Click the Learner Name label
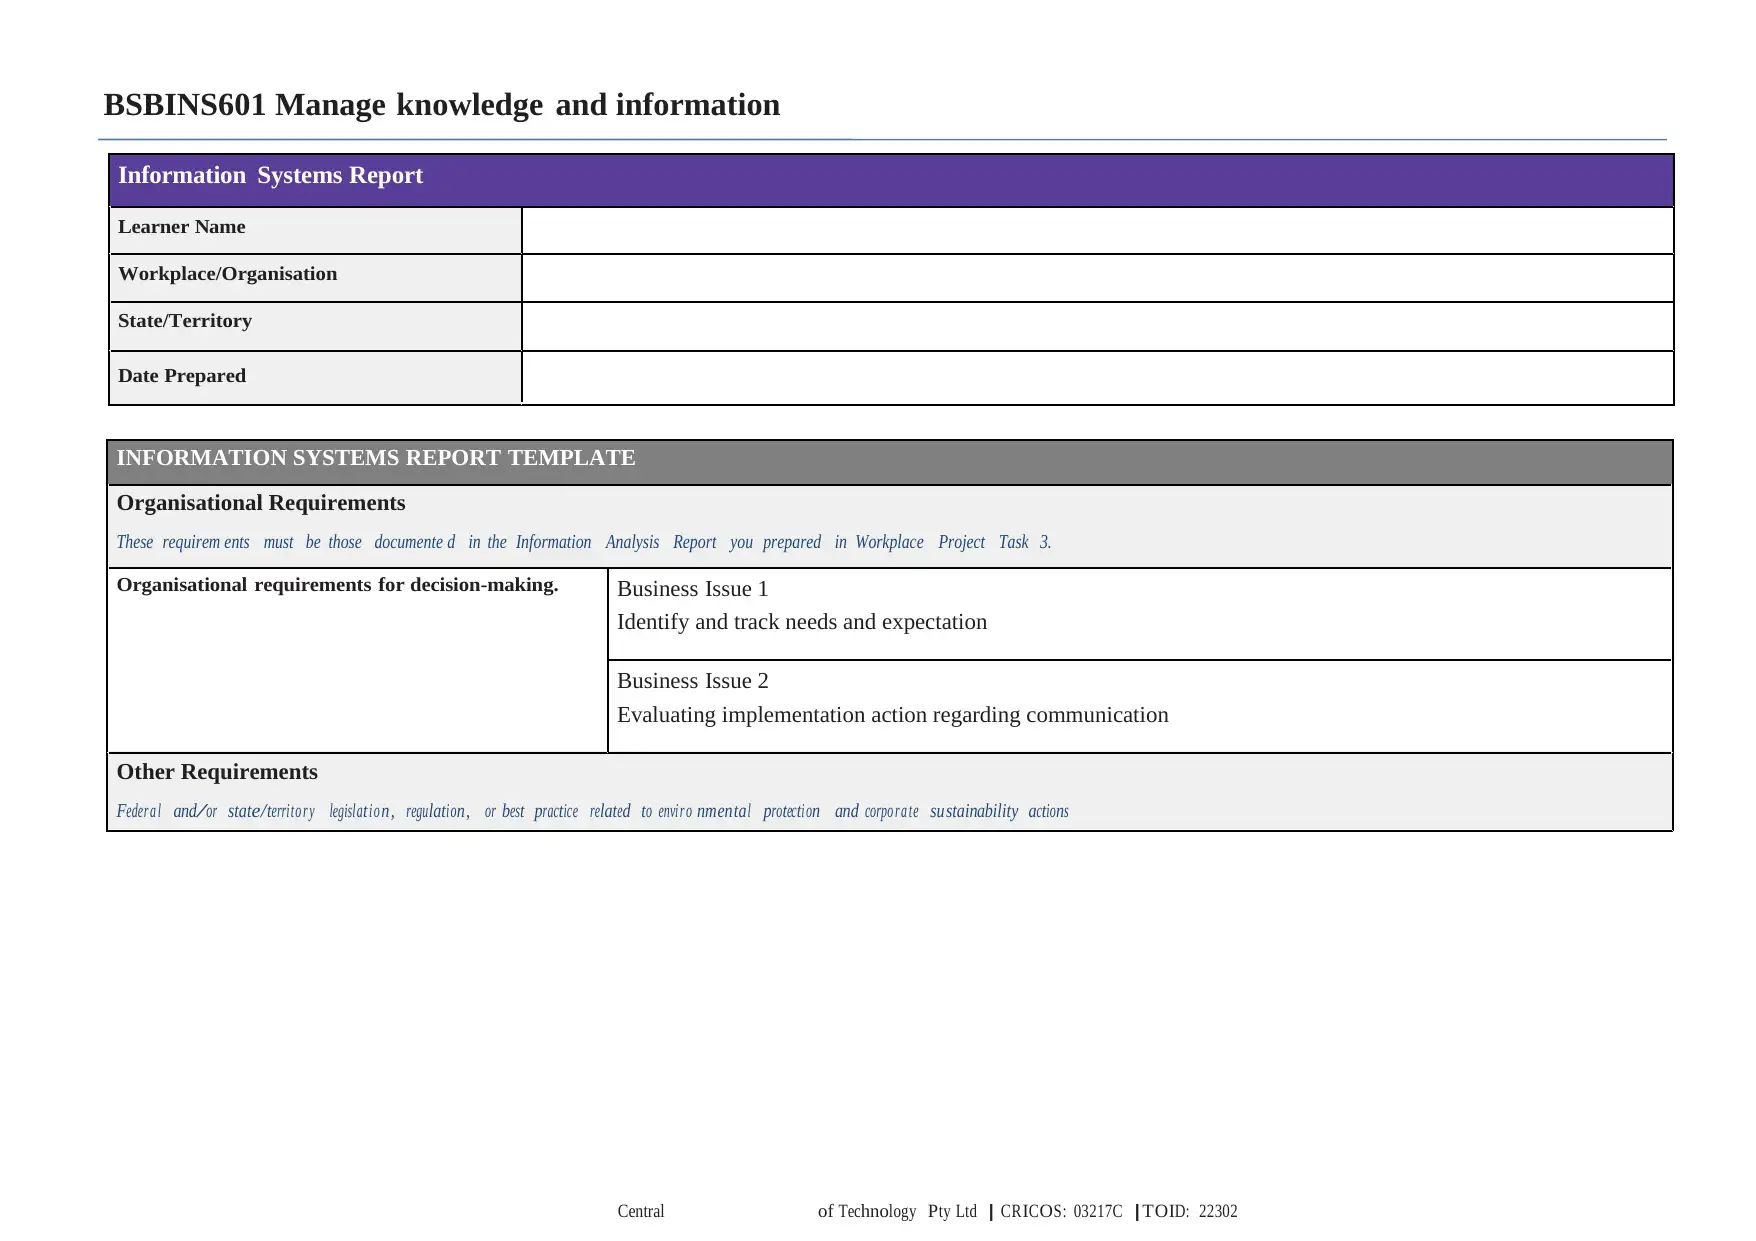Image resolution: width=1756 pixels, height=1241 pixels. click(181, 227)
